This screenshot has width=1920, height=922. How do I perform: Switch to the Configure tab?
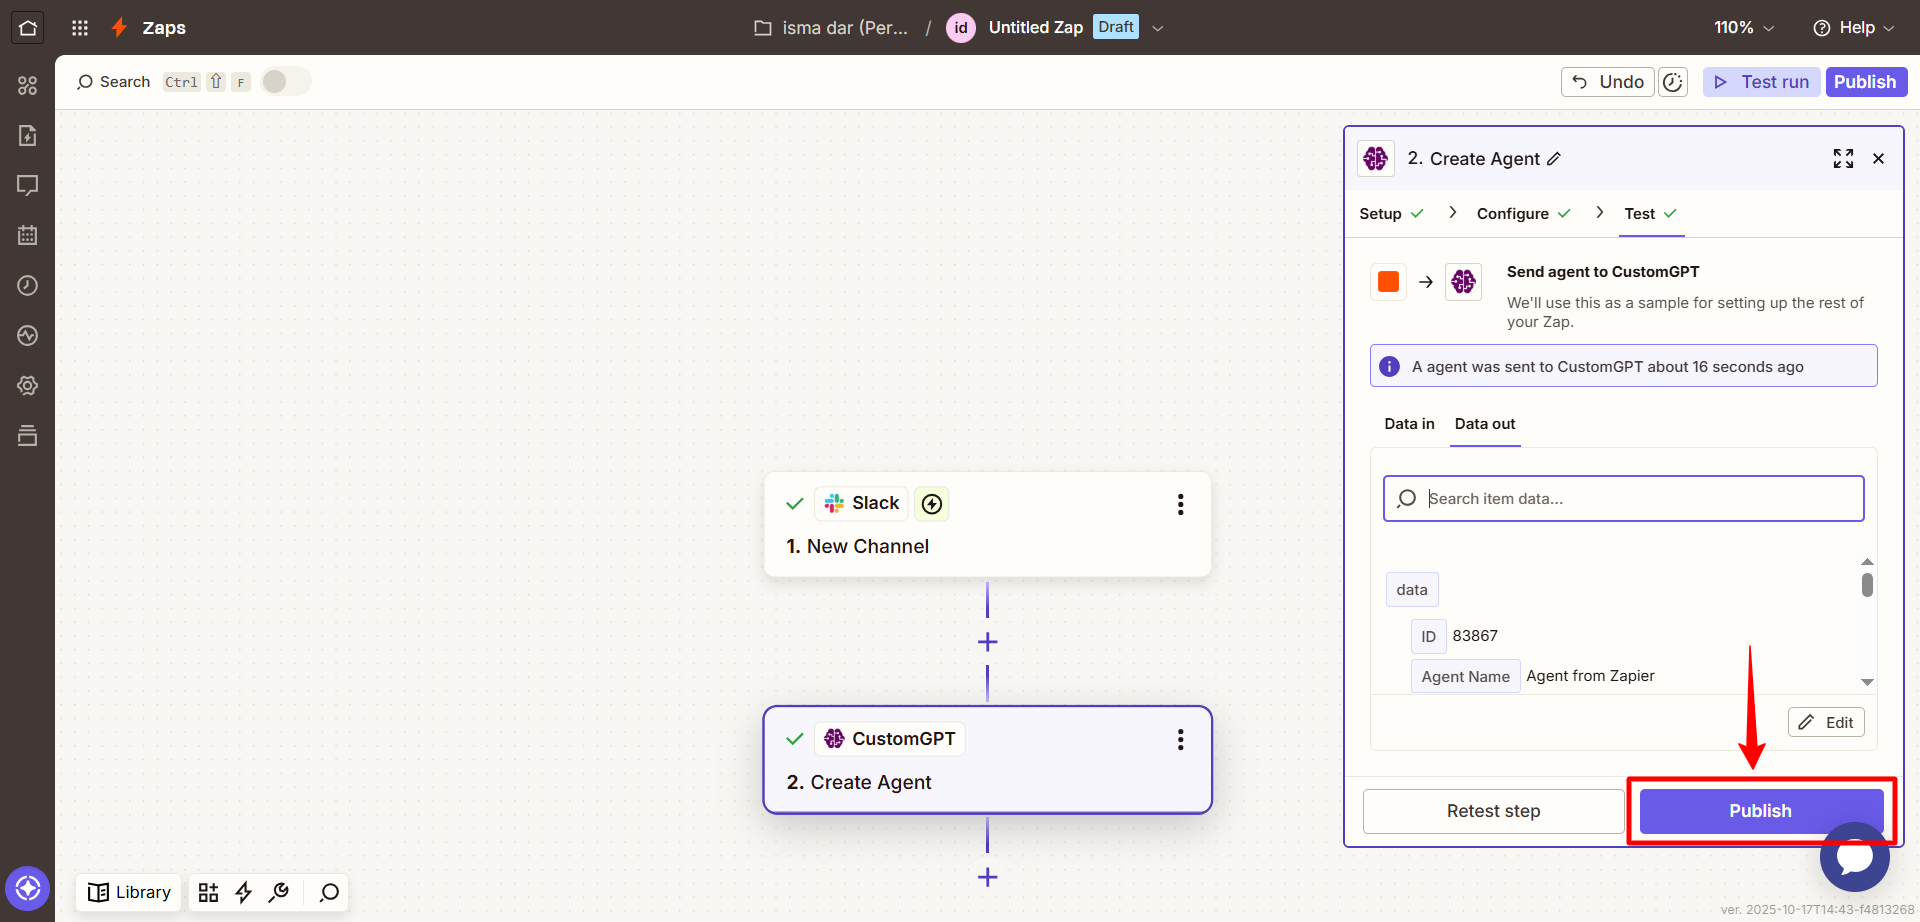(1523, 214)
